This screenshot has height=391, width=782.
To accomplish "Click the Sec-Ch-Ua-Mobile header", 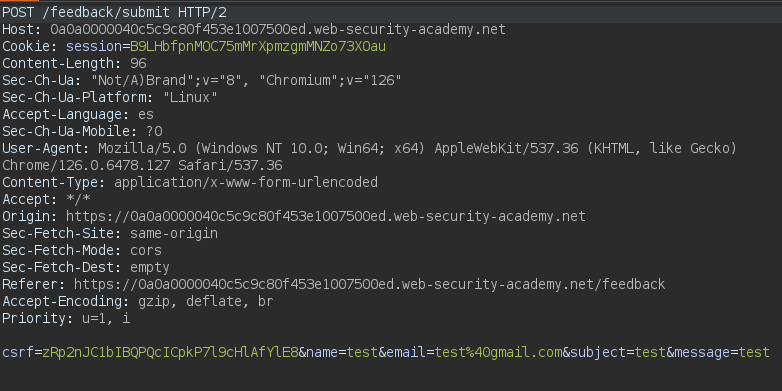I will (82, 132).
